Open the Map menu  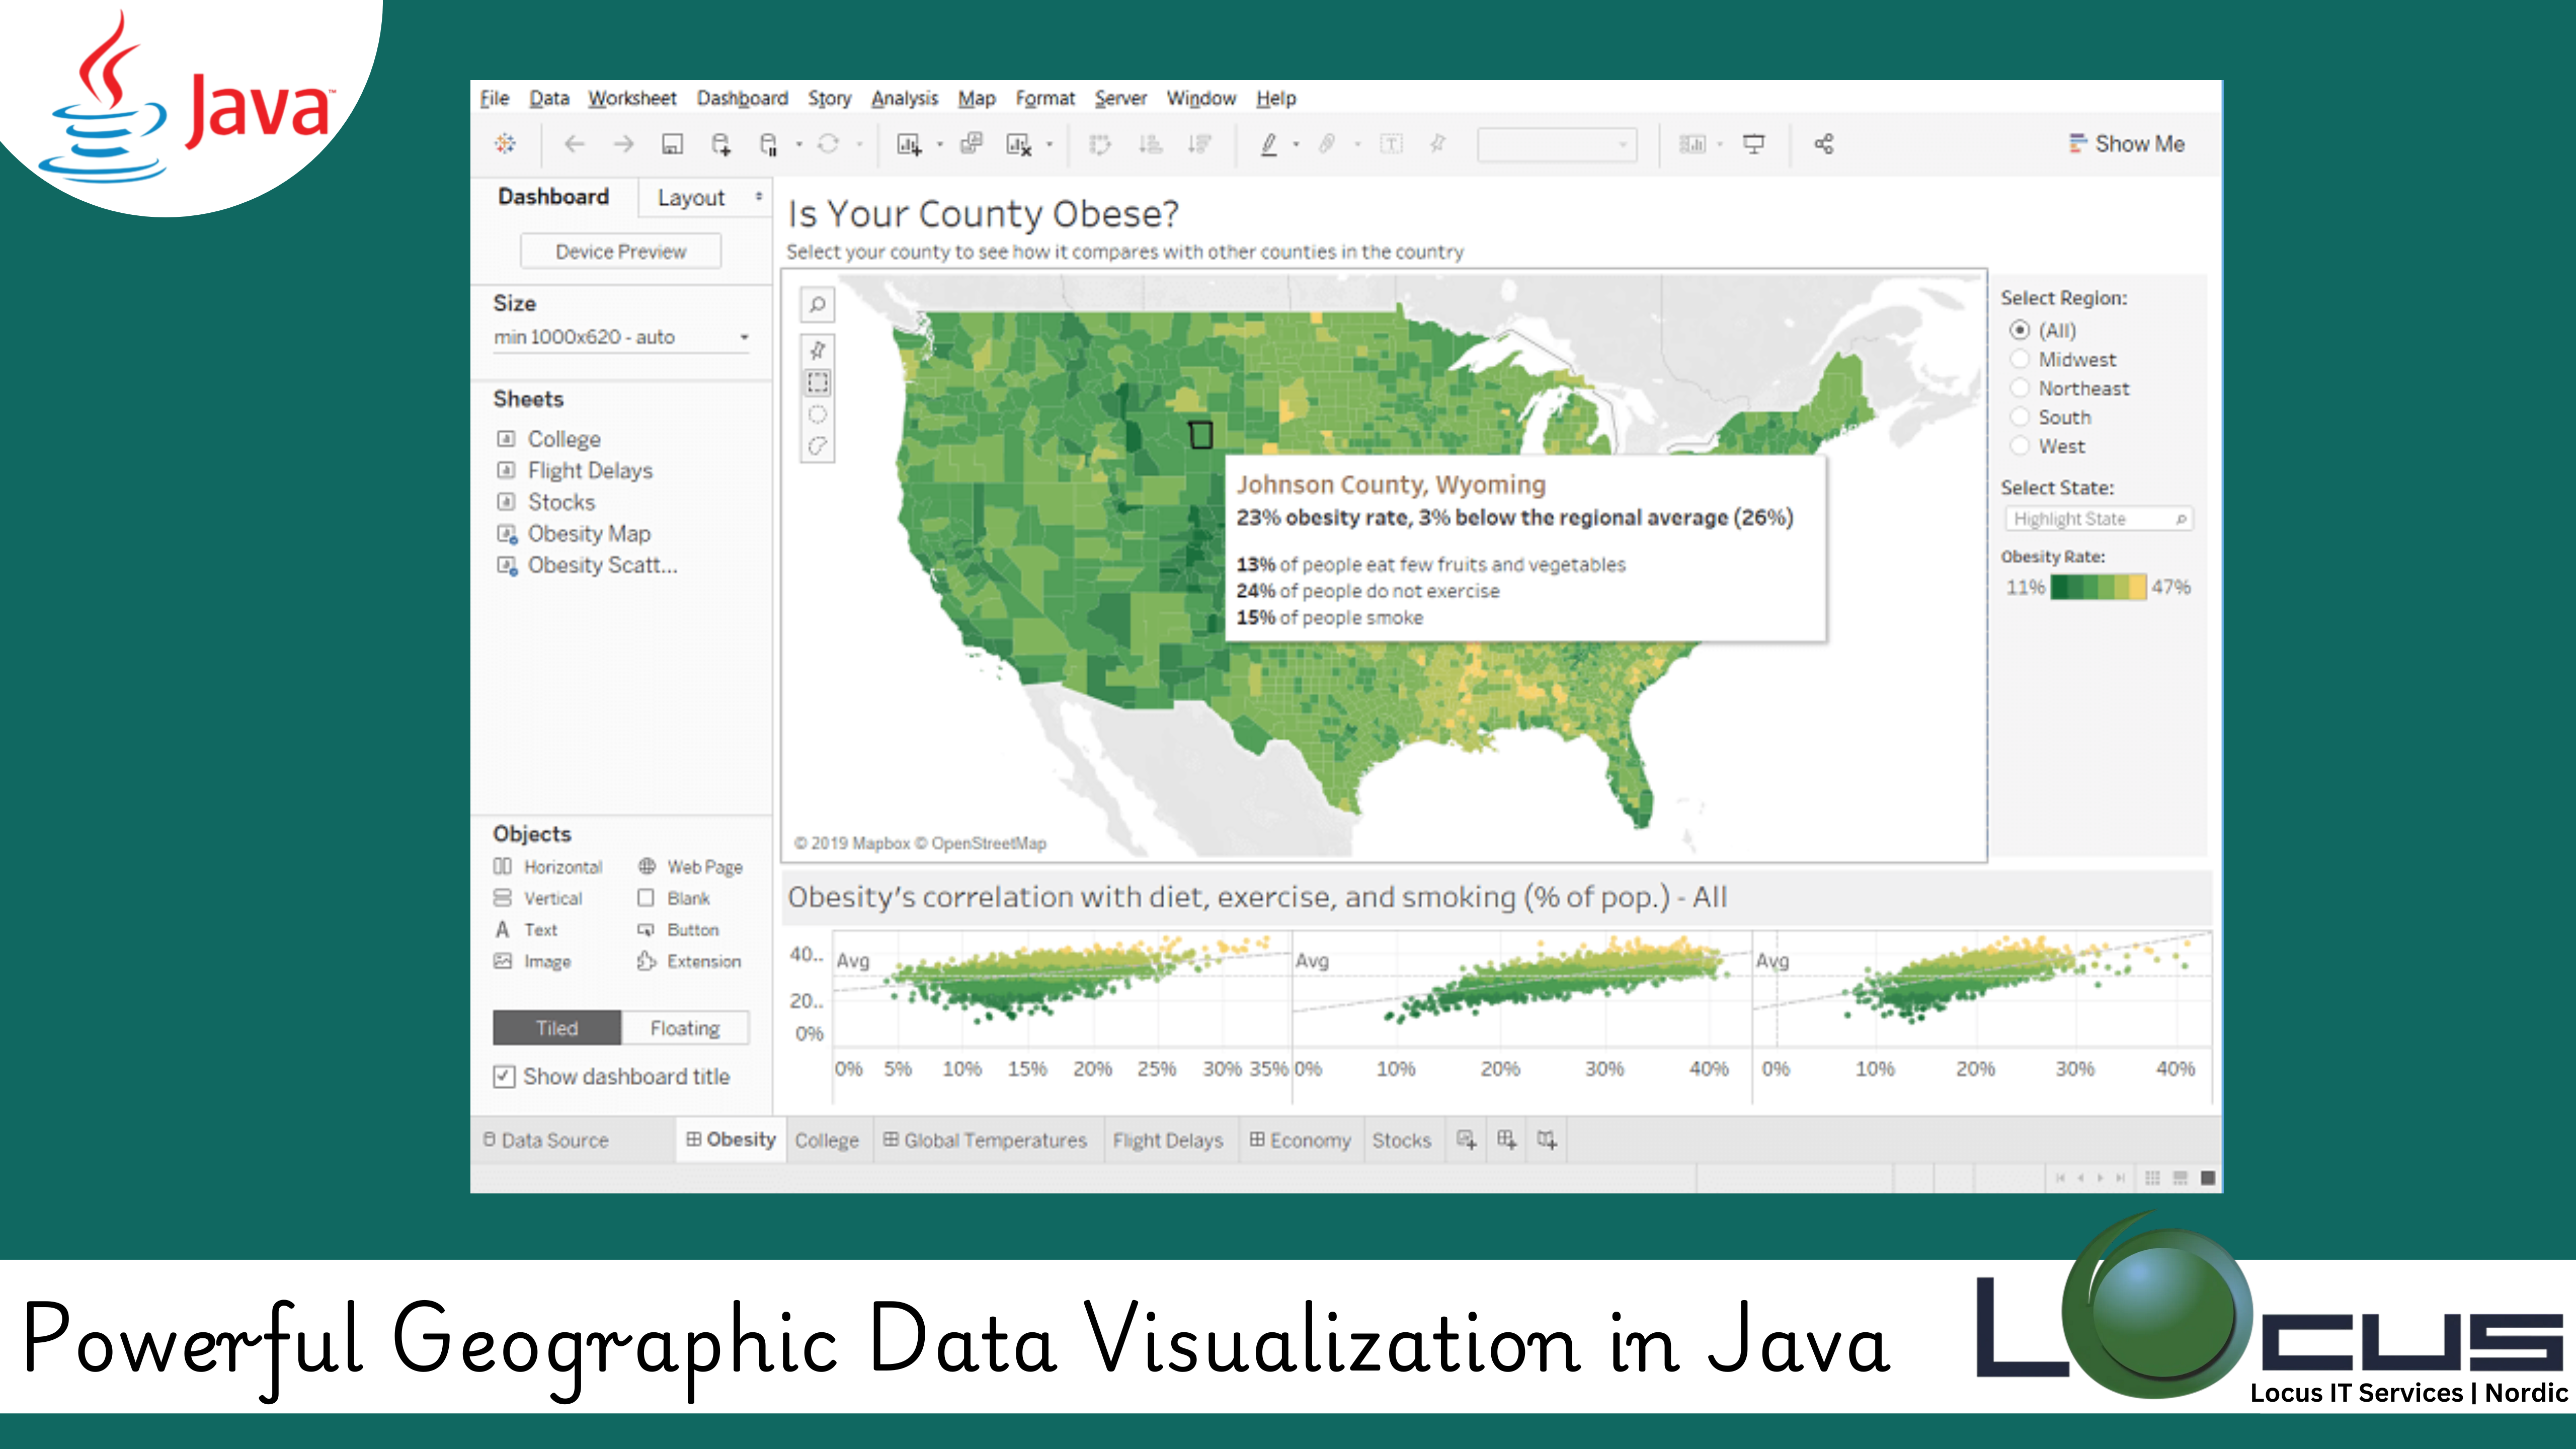coord(976,98)
